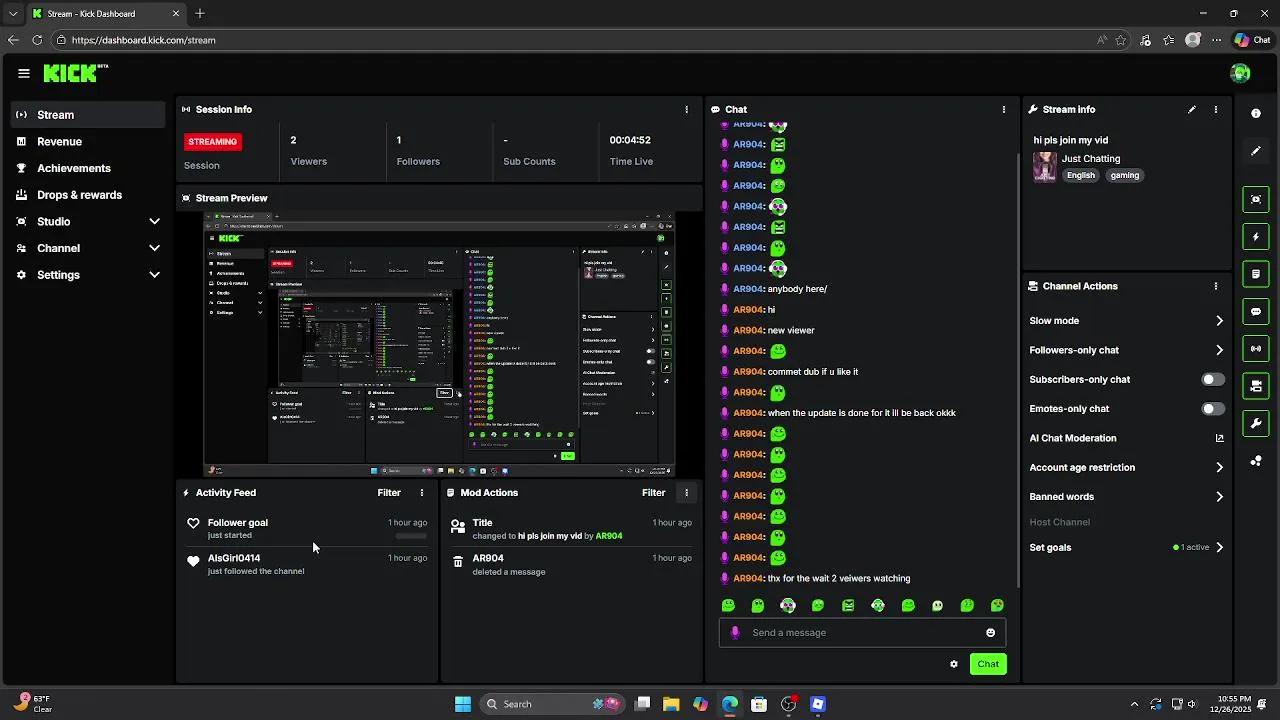
Task: Click the red STREAMING status badge
Action: tap(213, 142)
